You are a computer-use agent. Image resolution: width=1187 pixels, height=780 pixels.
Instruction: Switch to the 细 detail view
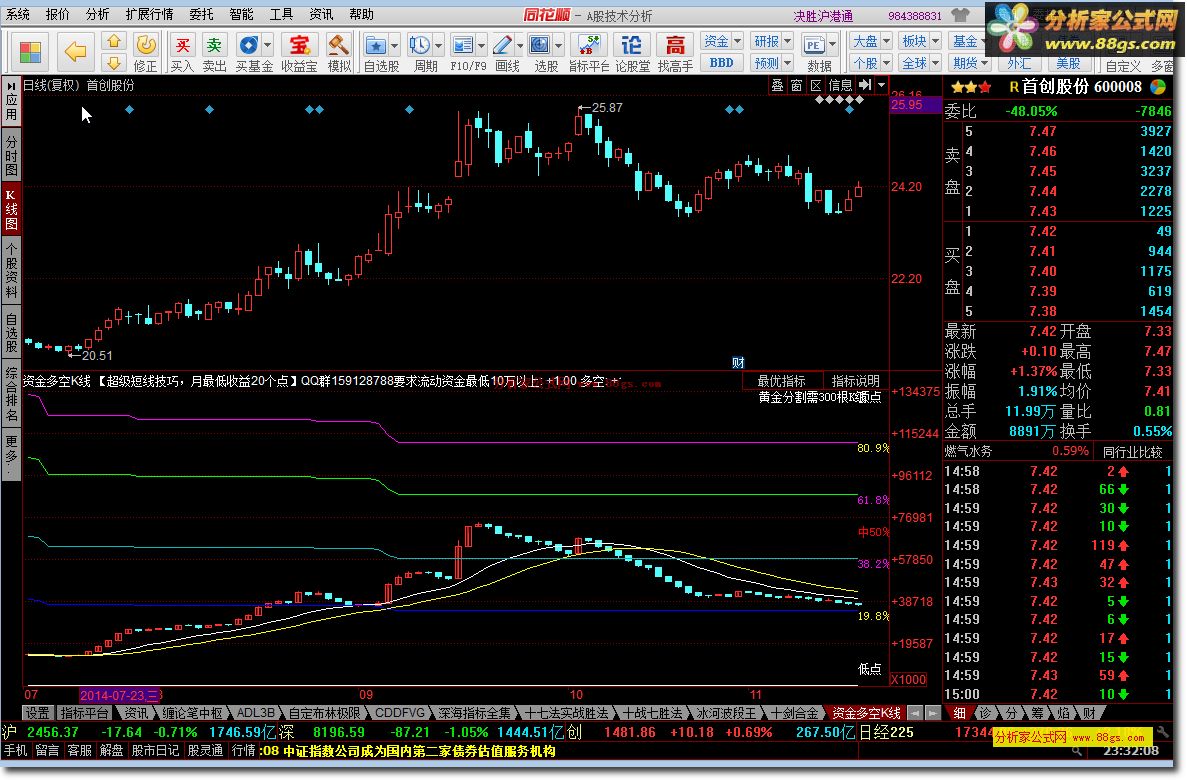[960, 713]
